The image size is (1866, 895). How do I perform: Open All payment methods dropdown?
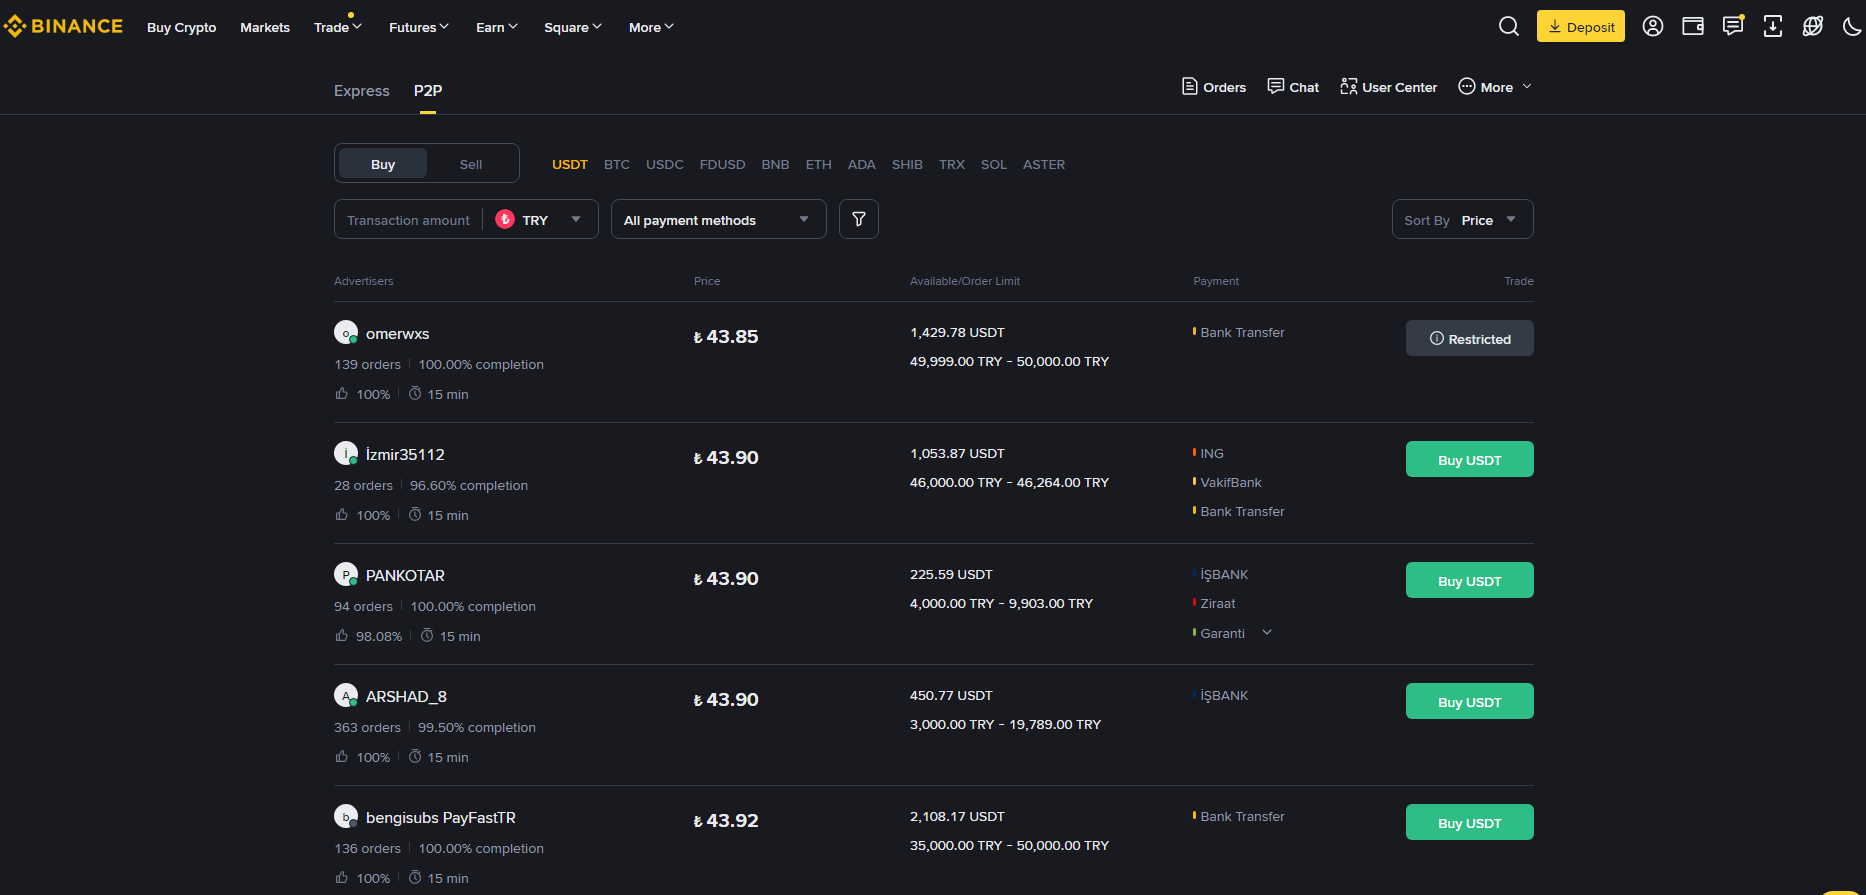[x=718, y=220]
